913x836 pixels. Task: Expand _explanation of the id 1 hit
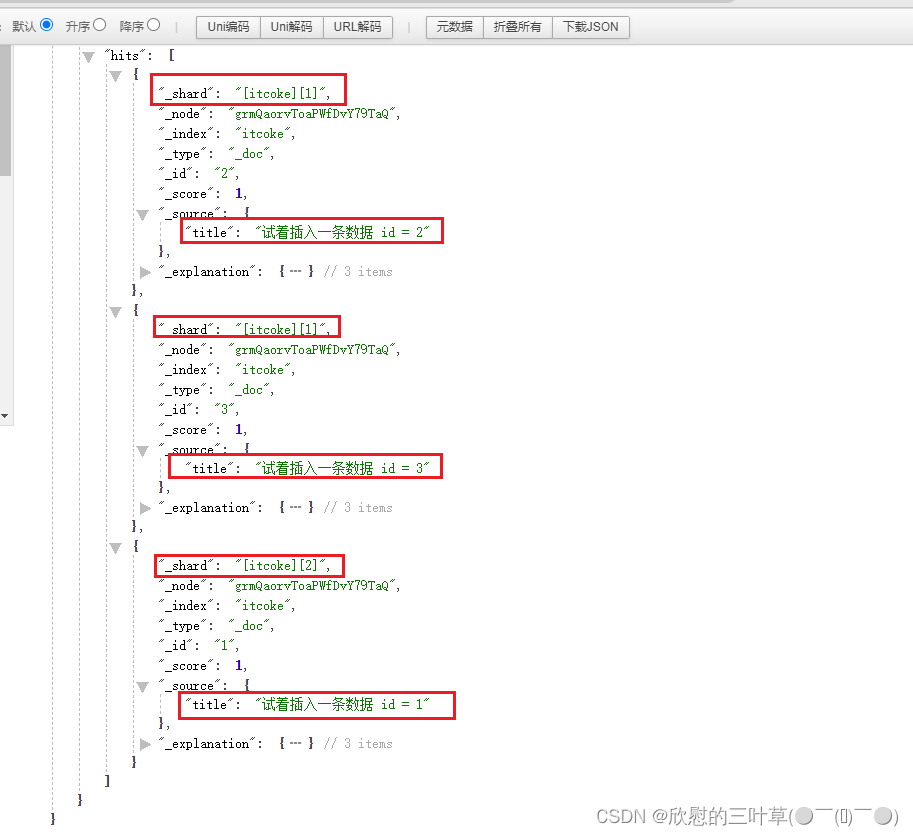pos(145,744)
